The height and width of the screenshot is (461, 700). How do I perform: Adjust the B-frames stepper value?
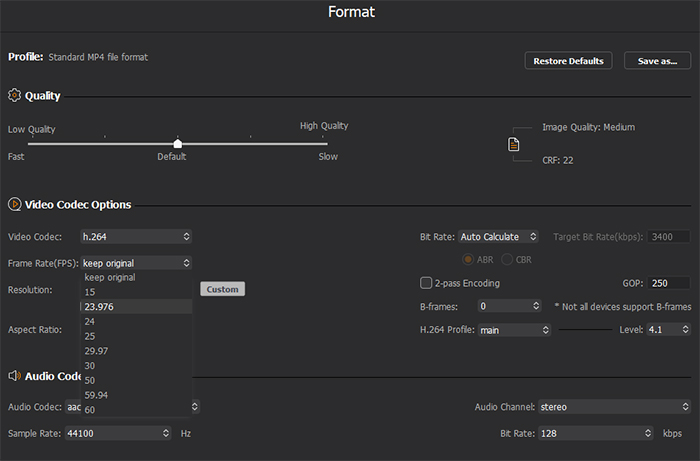click(x=536, y=306)
